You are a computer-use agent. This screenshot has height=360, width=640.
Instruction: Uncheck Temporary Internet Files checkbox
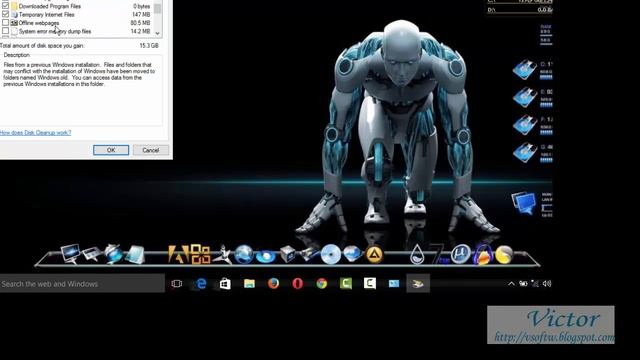[x=5, y=14]
